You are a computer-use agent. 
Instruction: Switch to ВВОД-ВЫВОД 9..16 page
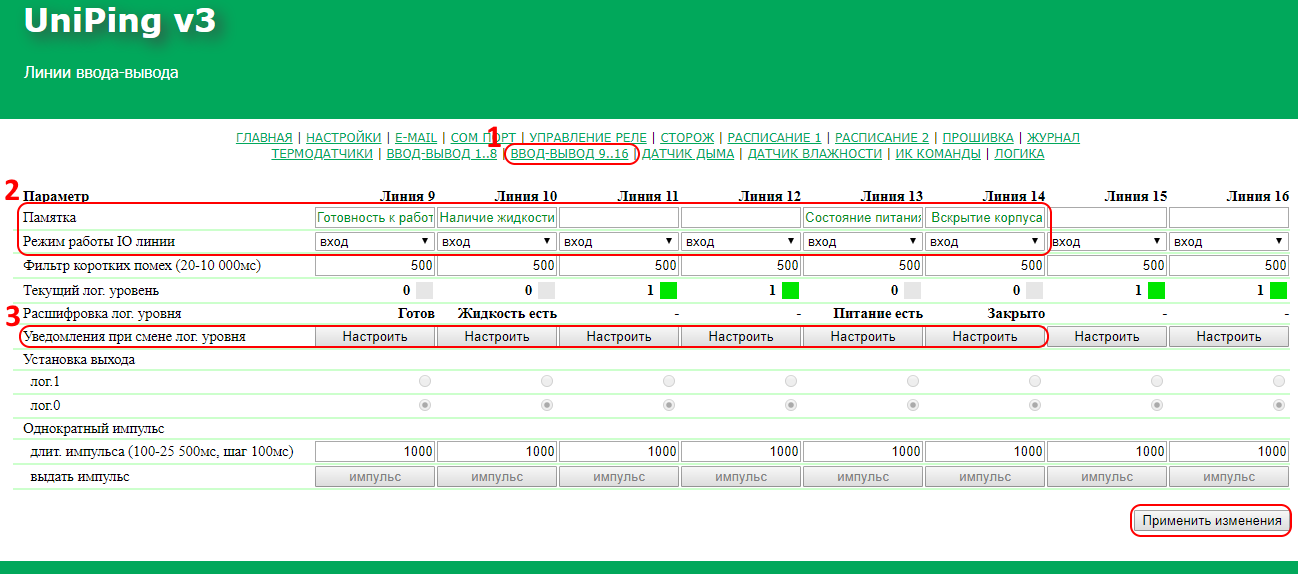(570, 154)
